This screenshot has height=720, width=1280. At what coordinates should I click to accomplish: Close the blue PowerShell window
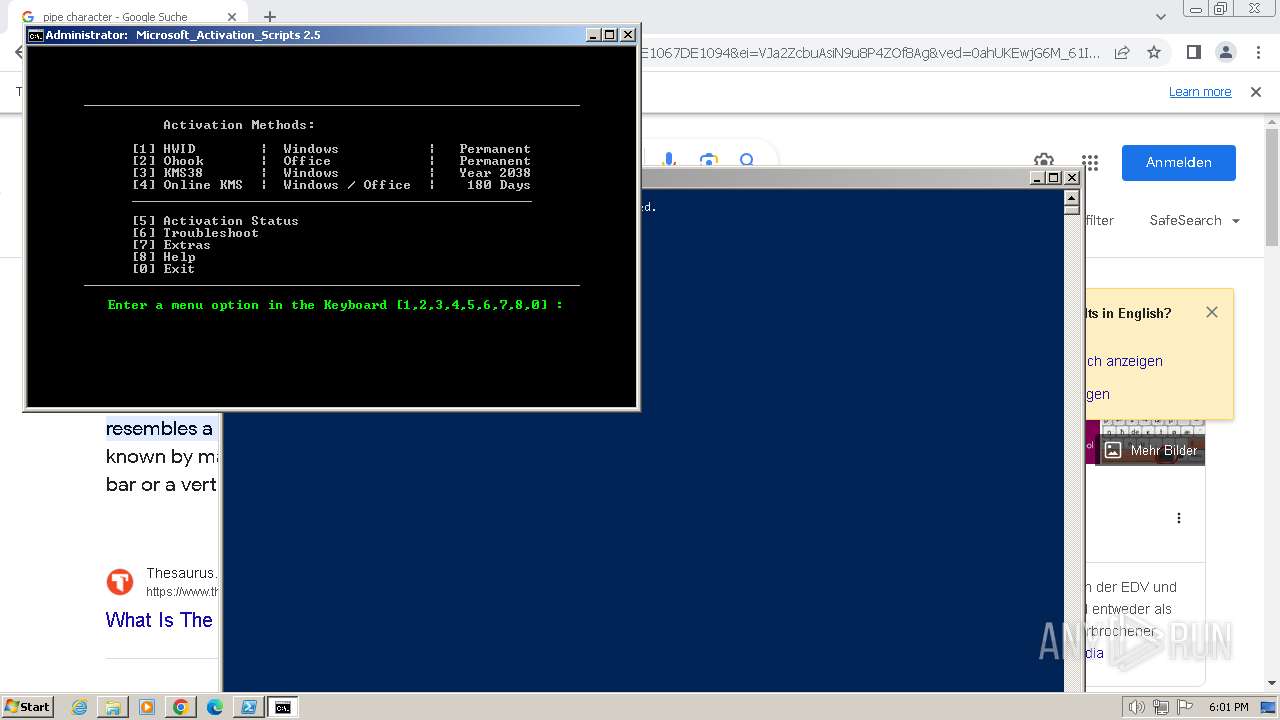pos(1072,178)
